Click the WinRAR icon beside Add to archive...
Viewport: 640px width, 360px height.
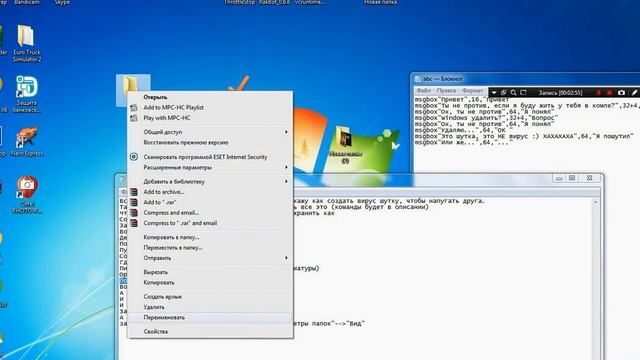[x=133, y=192]
